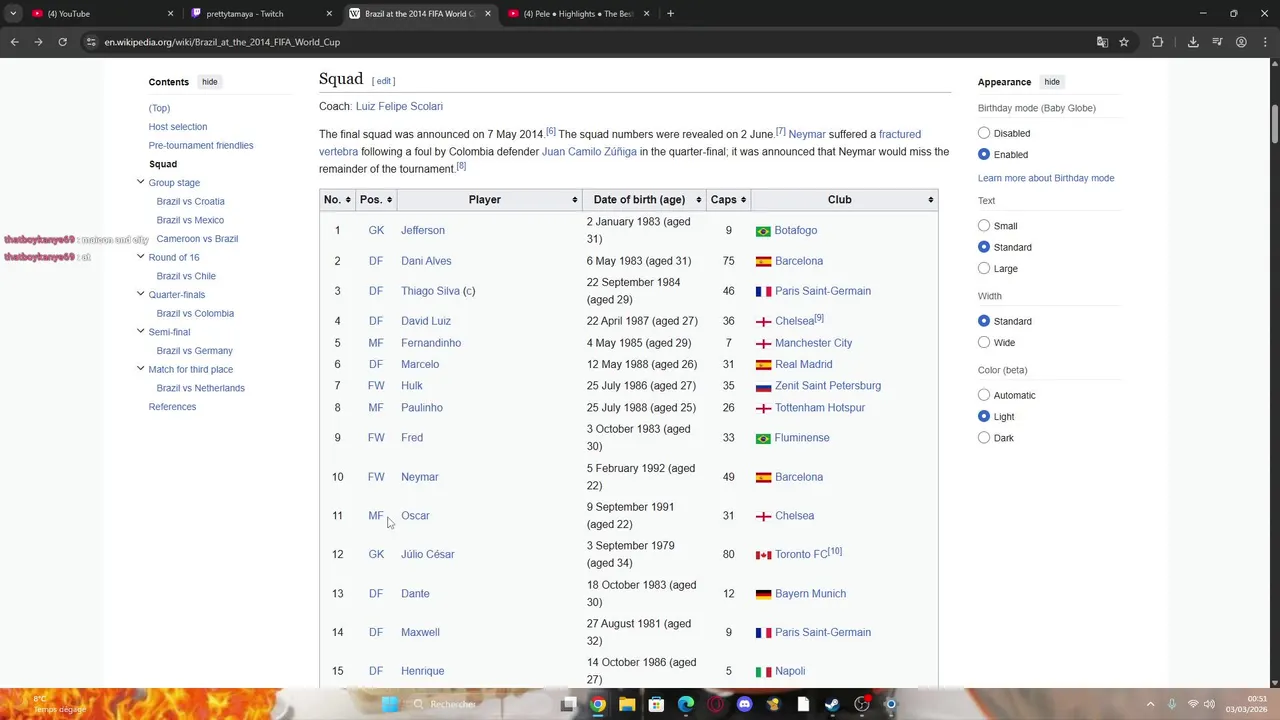Close the Pele Highlights tab
The image size is (1280, 720).
(646, 14)
